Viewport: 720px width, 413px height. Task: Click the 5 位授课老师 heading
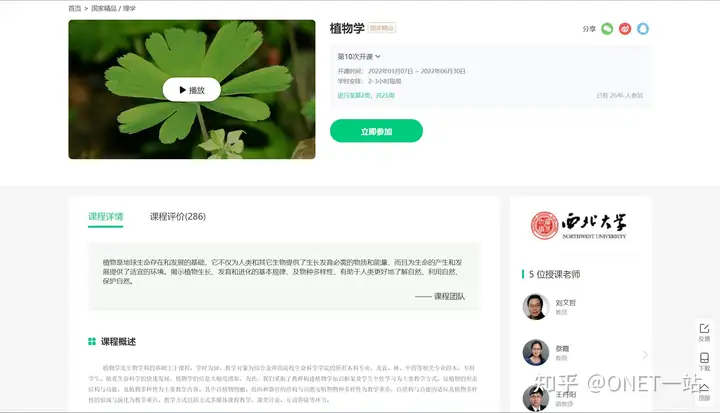[x=554, y=274]
